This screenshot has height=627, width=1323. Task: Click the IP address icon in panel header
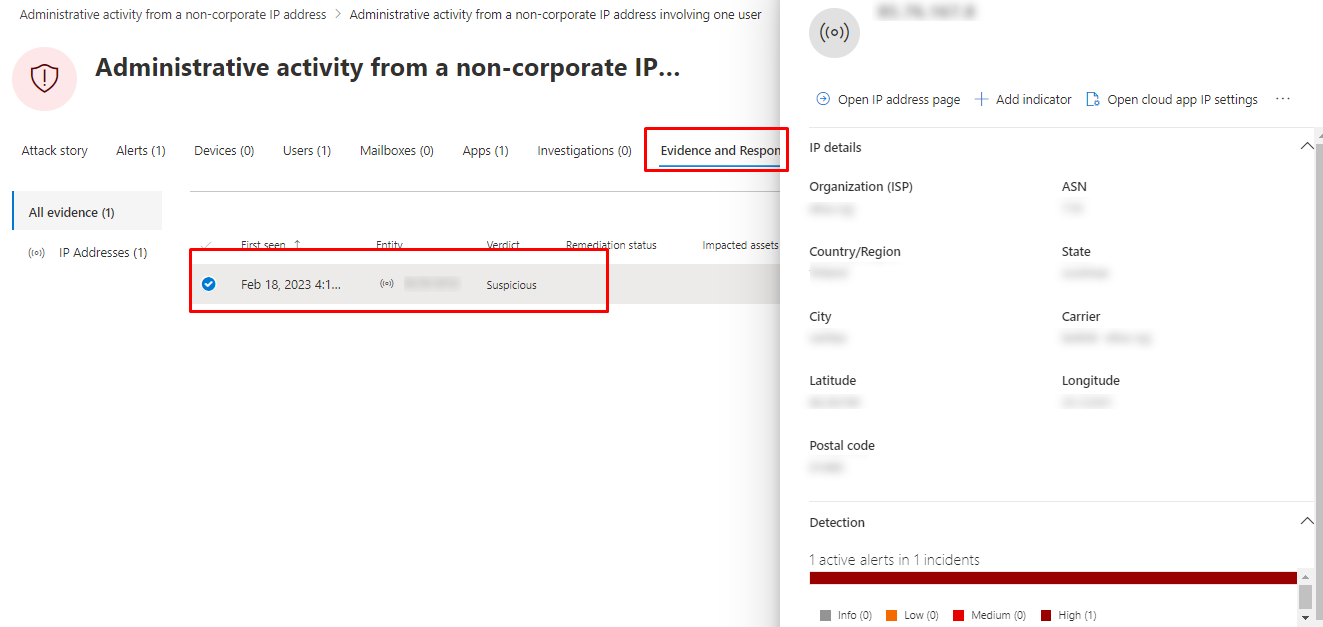tap(834, 32)
